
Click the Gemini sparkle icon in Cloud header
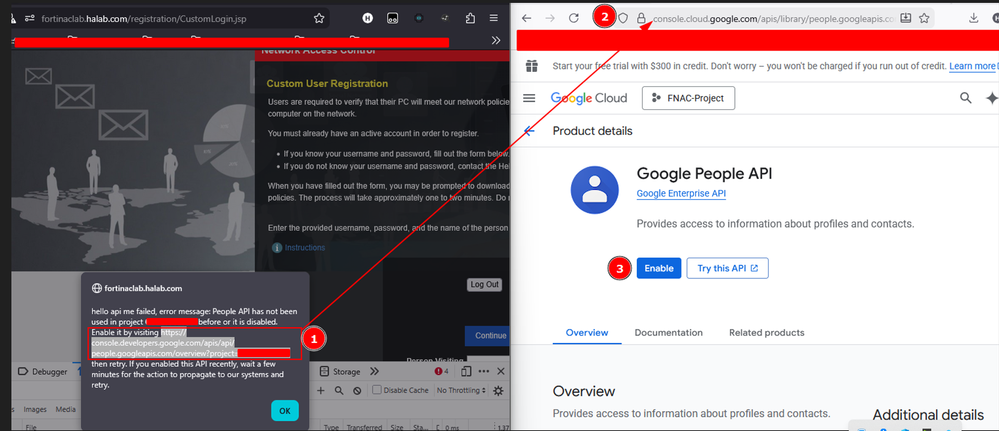991,98
